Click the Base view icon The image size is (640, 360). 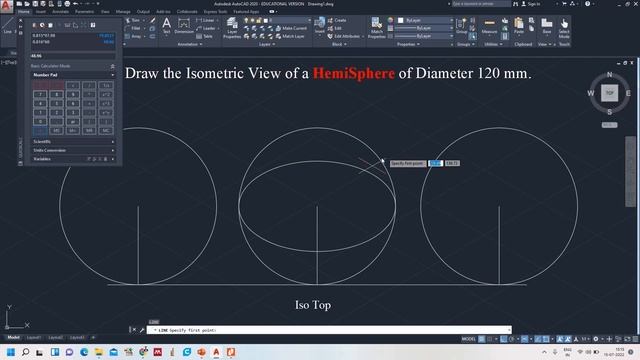coord(547,25)
